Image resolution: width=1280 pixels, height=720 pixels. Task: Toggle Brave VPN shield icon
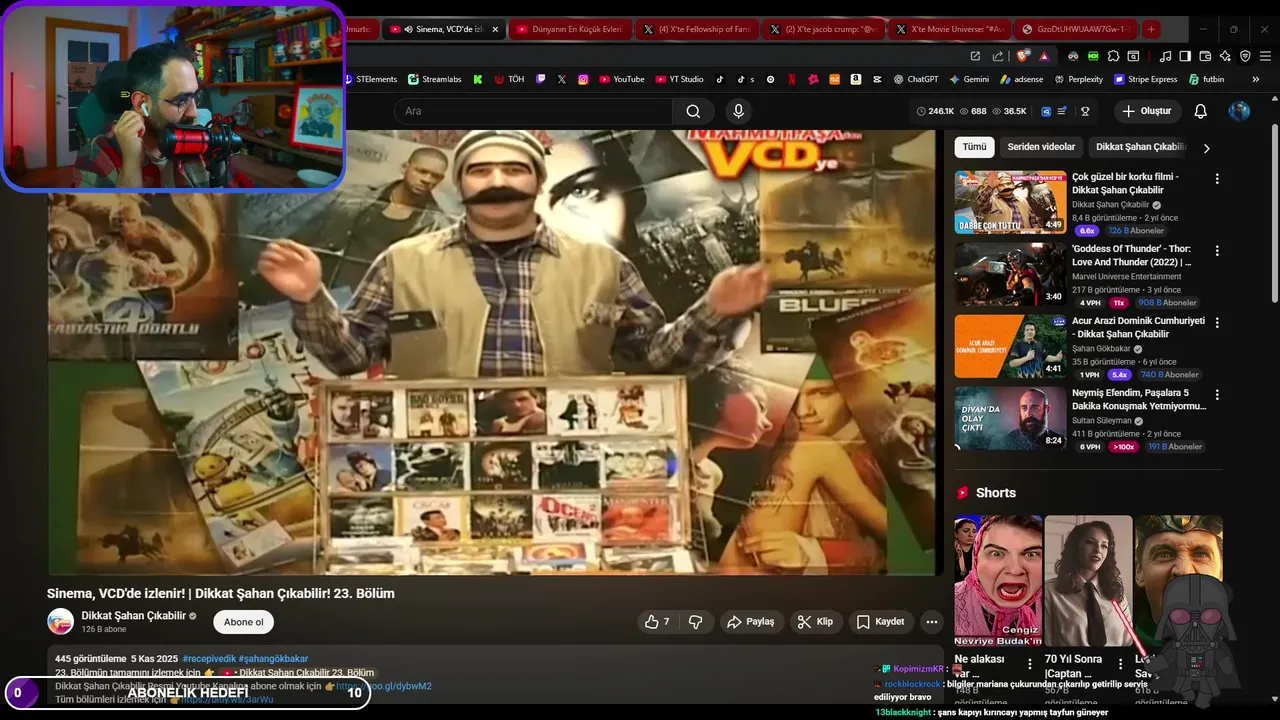(1245, 56)
